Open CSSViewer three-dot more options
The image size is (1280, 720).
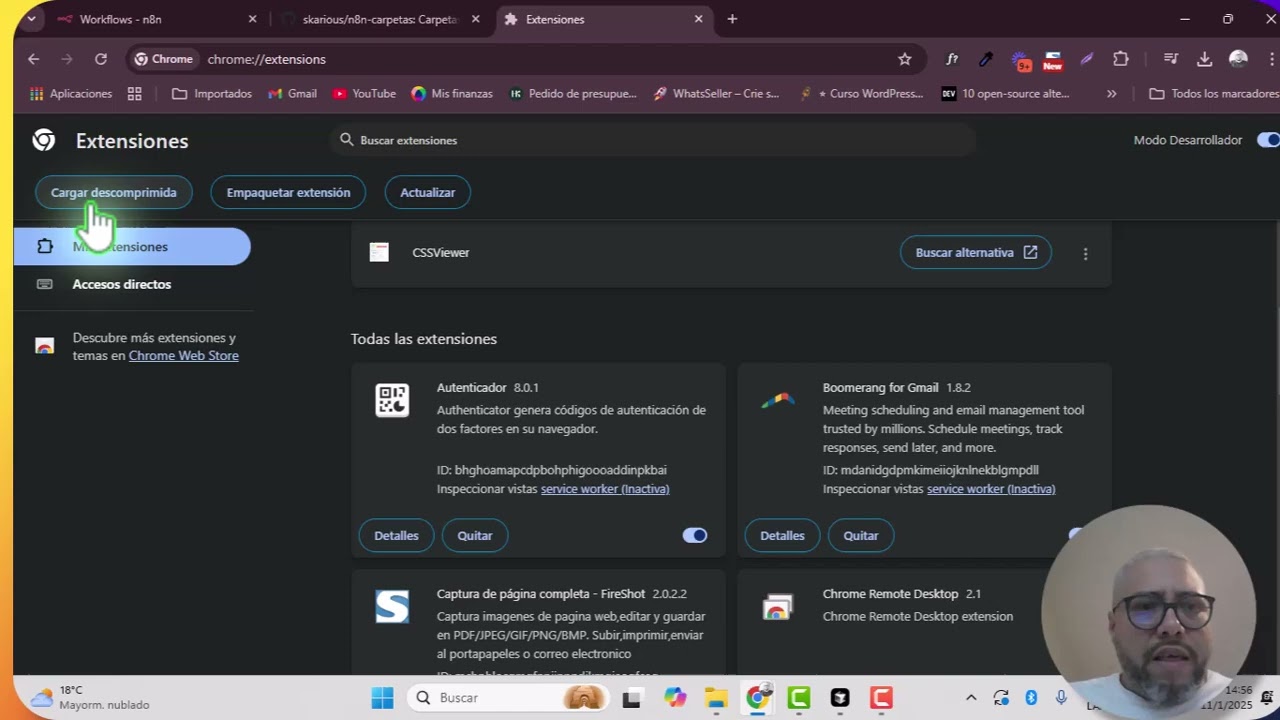1085,254
